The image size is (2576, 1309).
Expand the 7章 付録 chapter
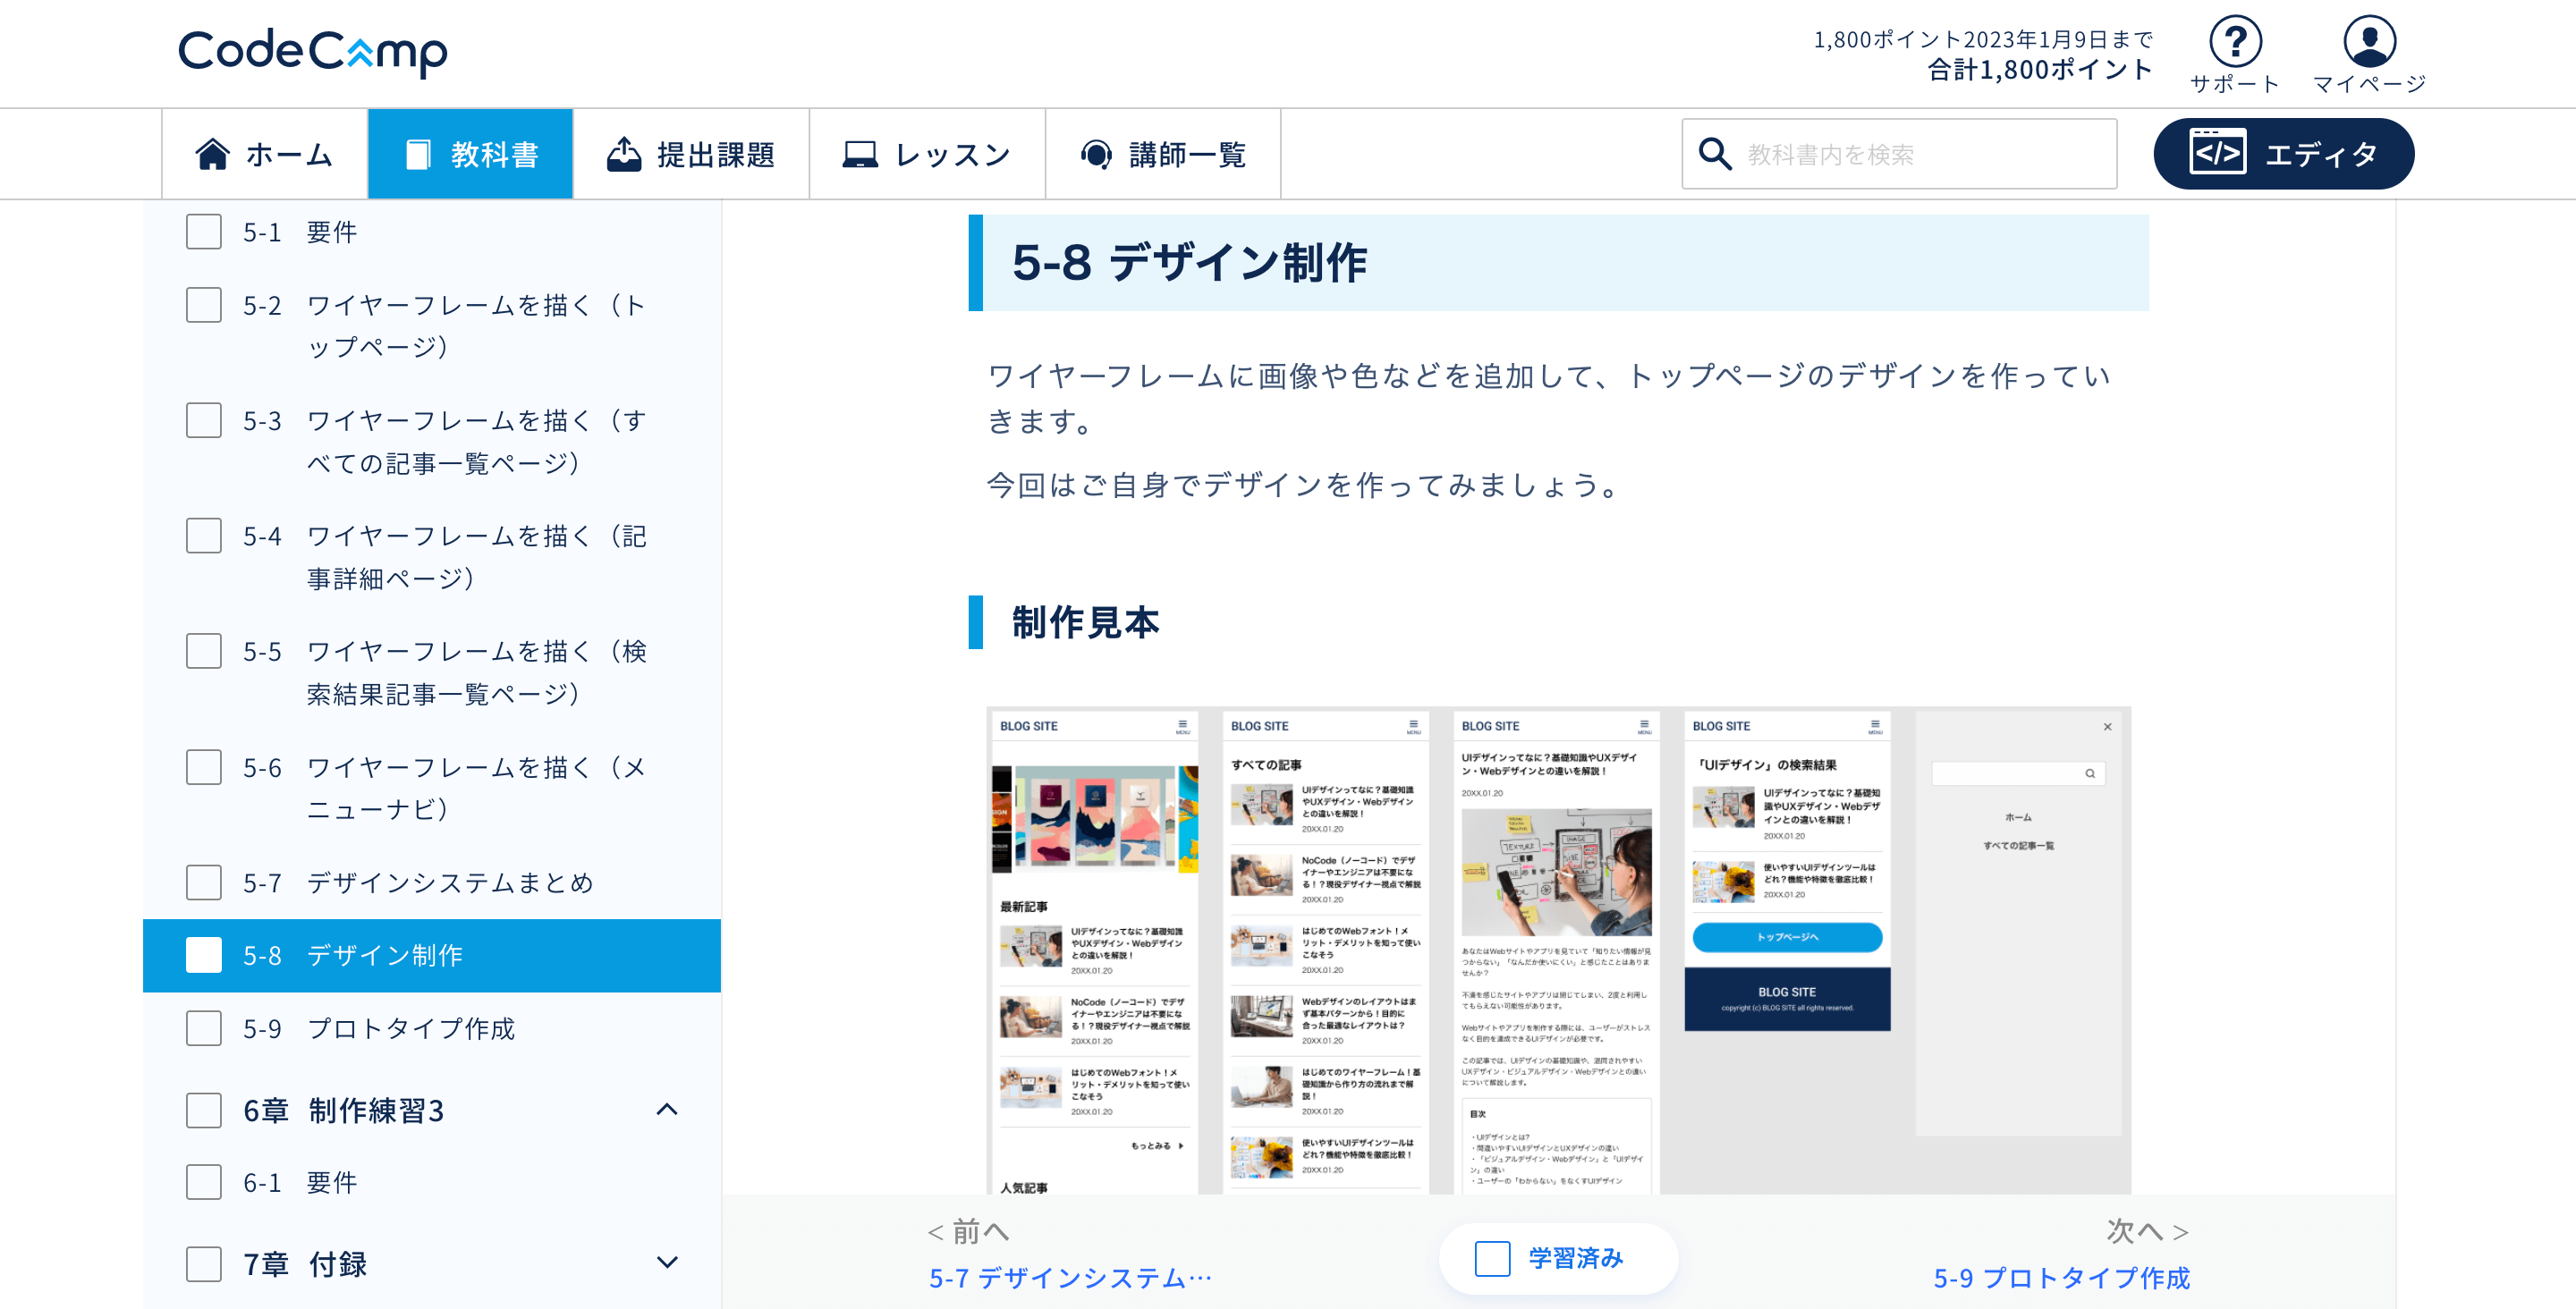[667, 1263]
